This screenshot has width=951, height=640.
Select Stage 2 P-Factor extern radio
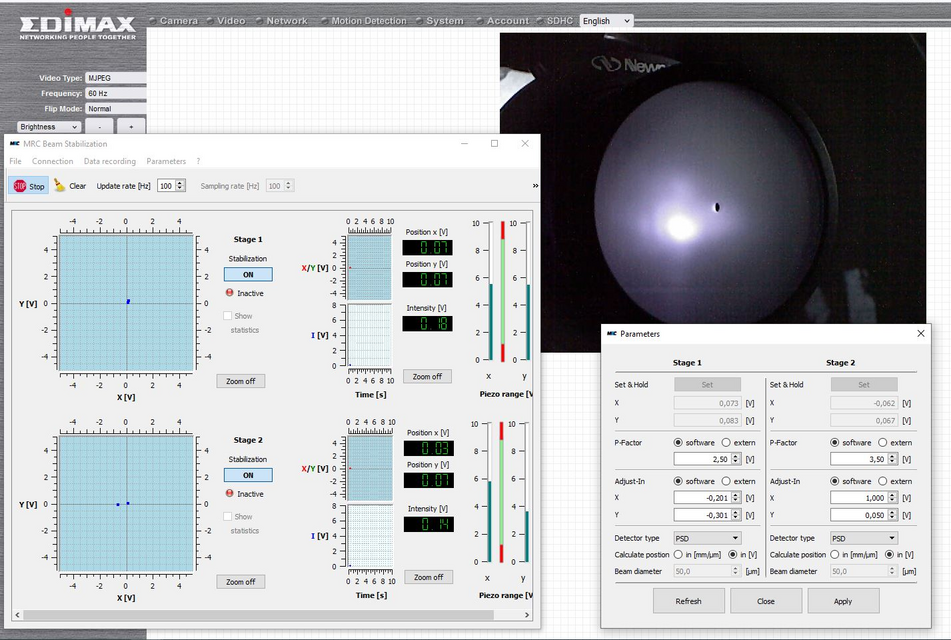coord(882,442)
